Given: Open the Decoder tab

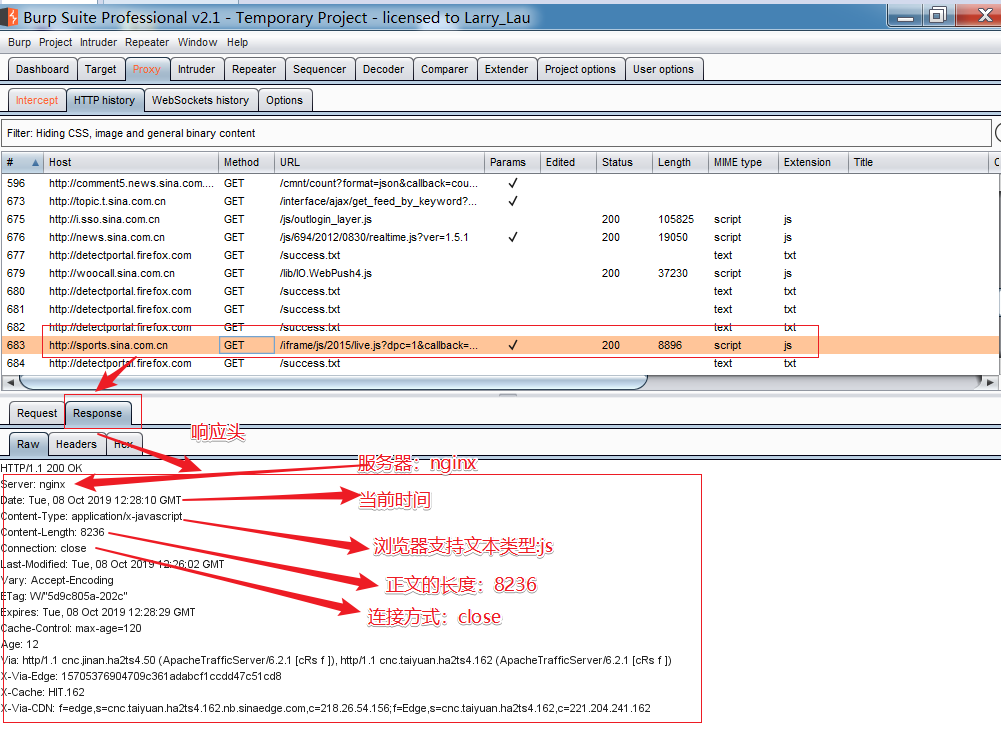Looking at the screenshot, I should point(383,69).
